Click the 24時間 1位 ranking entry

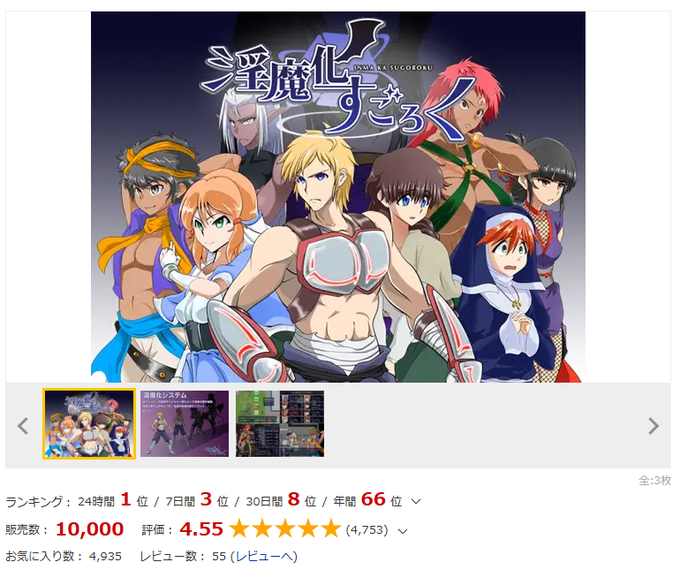click(113, 500)
